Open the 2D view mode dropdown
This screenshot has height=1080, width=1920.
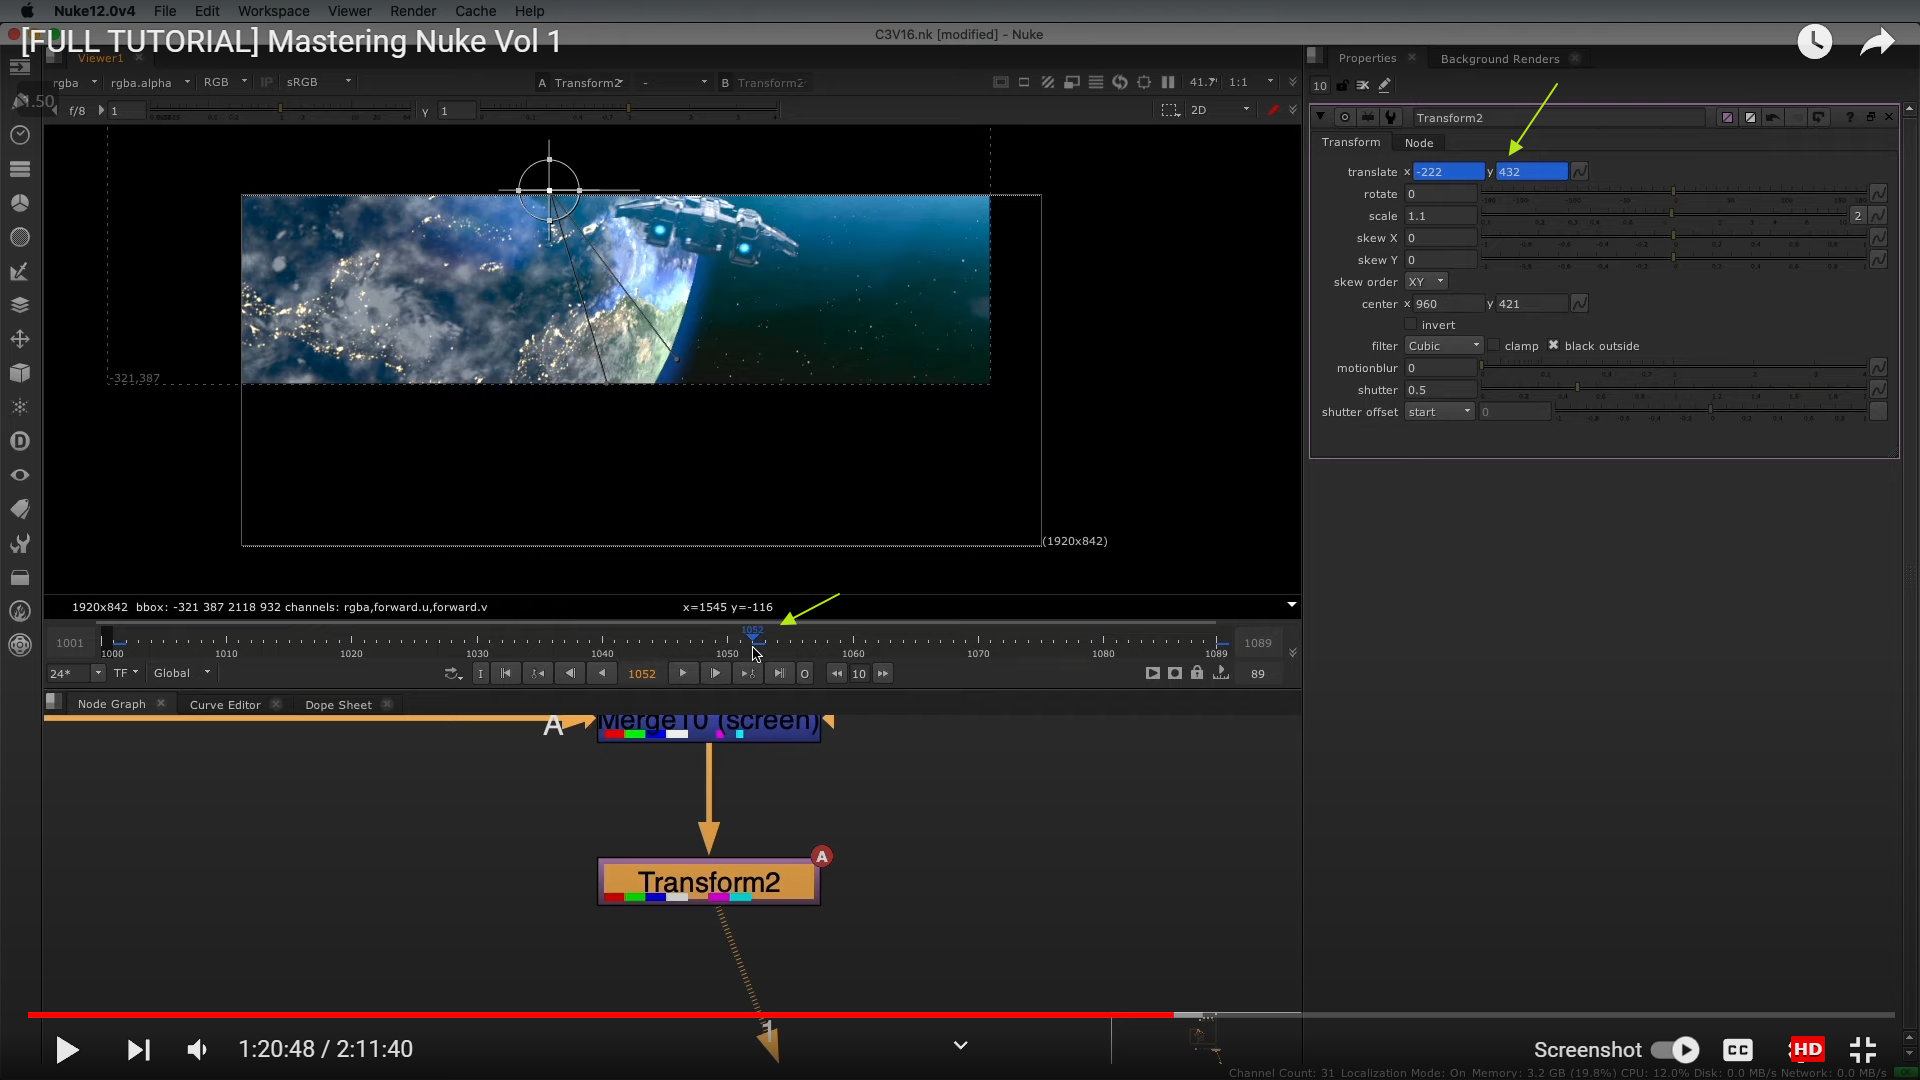[x=1220, y=110]
